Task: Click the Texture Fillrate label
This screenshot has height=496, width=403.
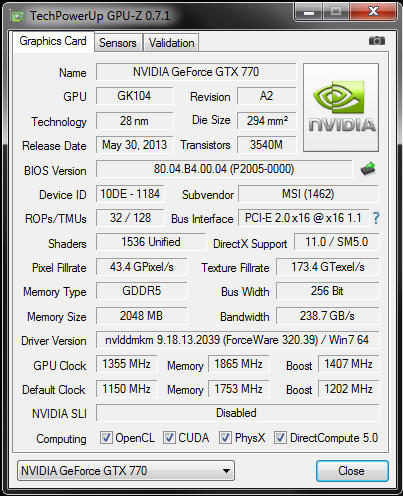Action: (x=235, y=268)
